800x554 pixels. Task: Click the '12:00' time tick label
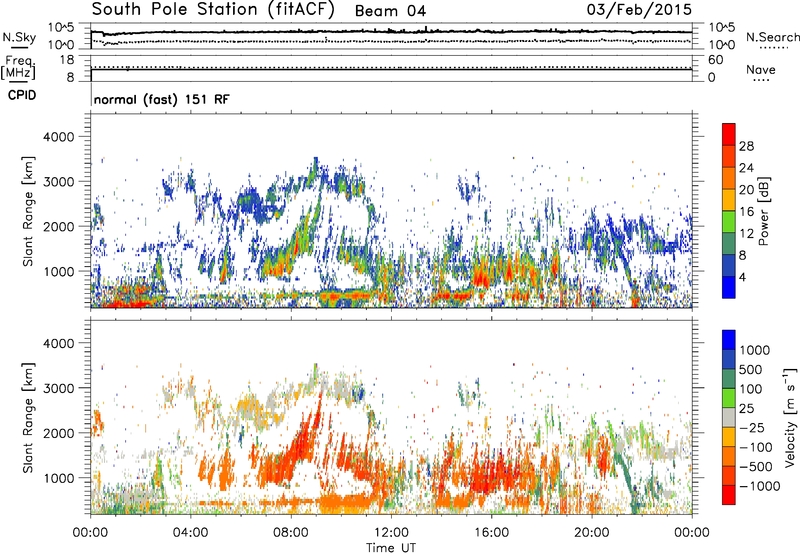click(x=391, y=532)
